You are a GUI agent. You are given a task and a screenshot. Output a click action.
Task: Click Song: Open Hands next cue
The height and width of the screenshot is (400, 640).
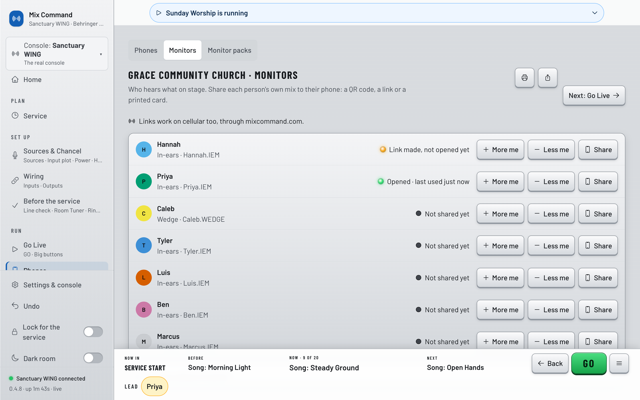pos(455,367)
